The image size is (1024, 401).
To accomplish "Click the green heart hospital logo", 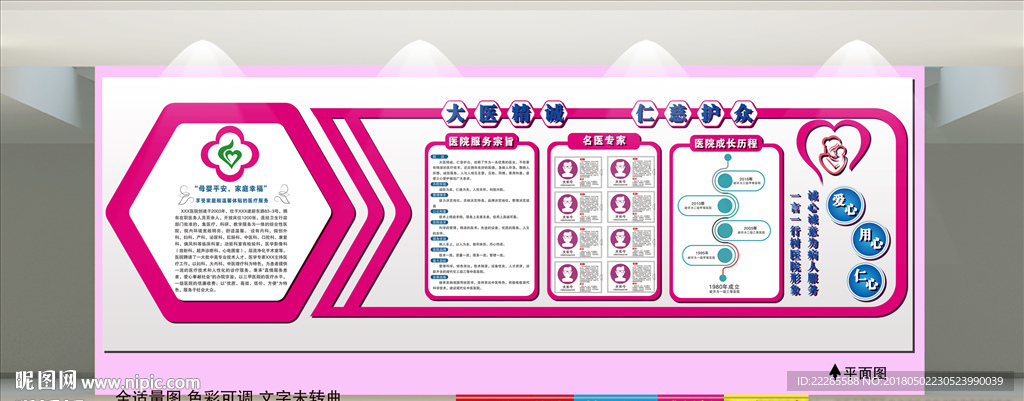I will [x=228, y=154].
